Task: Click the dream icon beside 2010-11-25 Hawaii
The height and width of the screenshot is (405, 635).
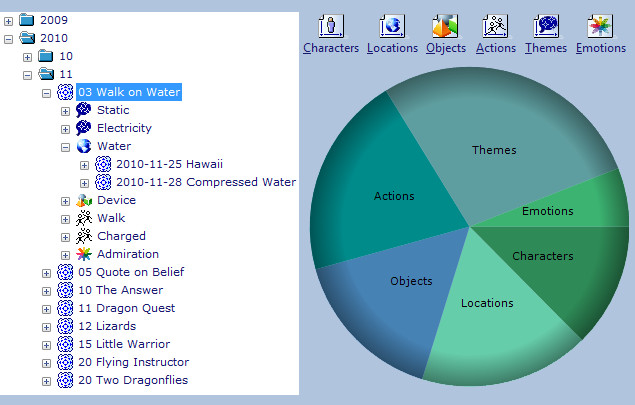Action: 103,164
